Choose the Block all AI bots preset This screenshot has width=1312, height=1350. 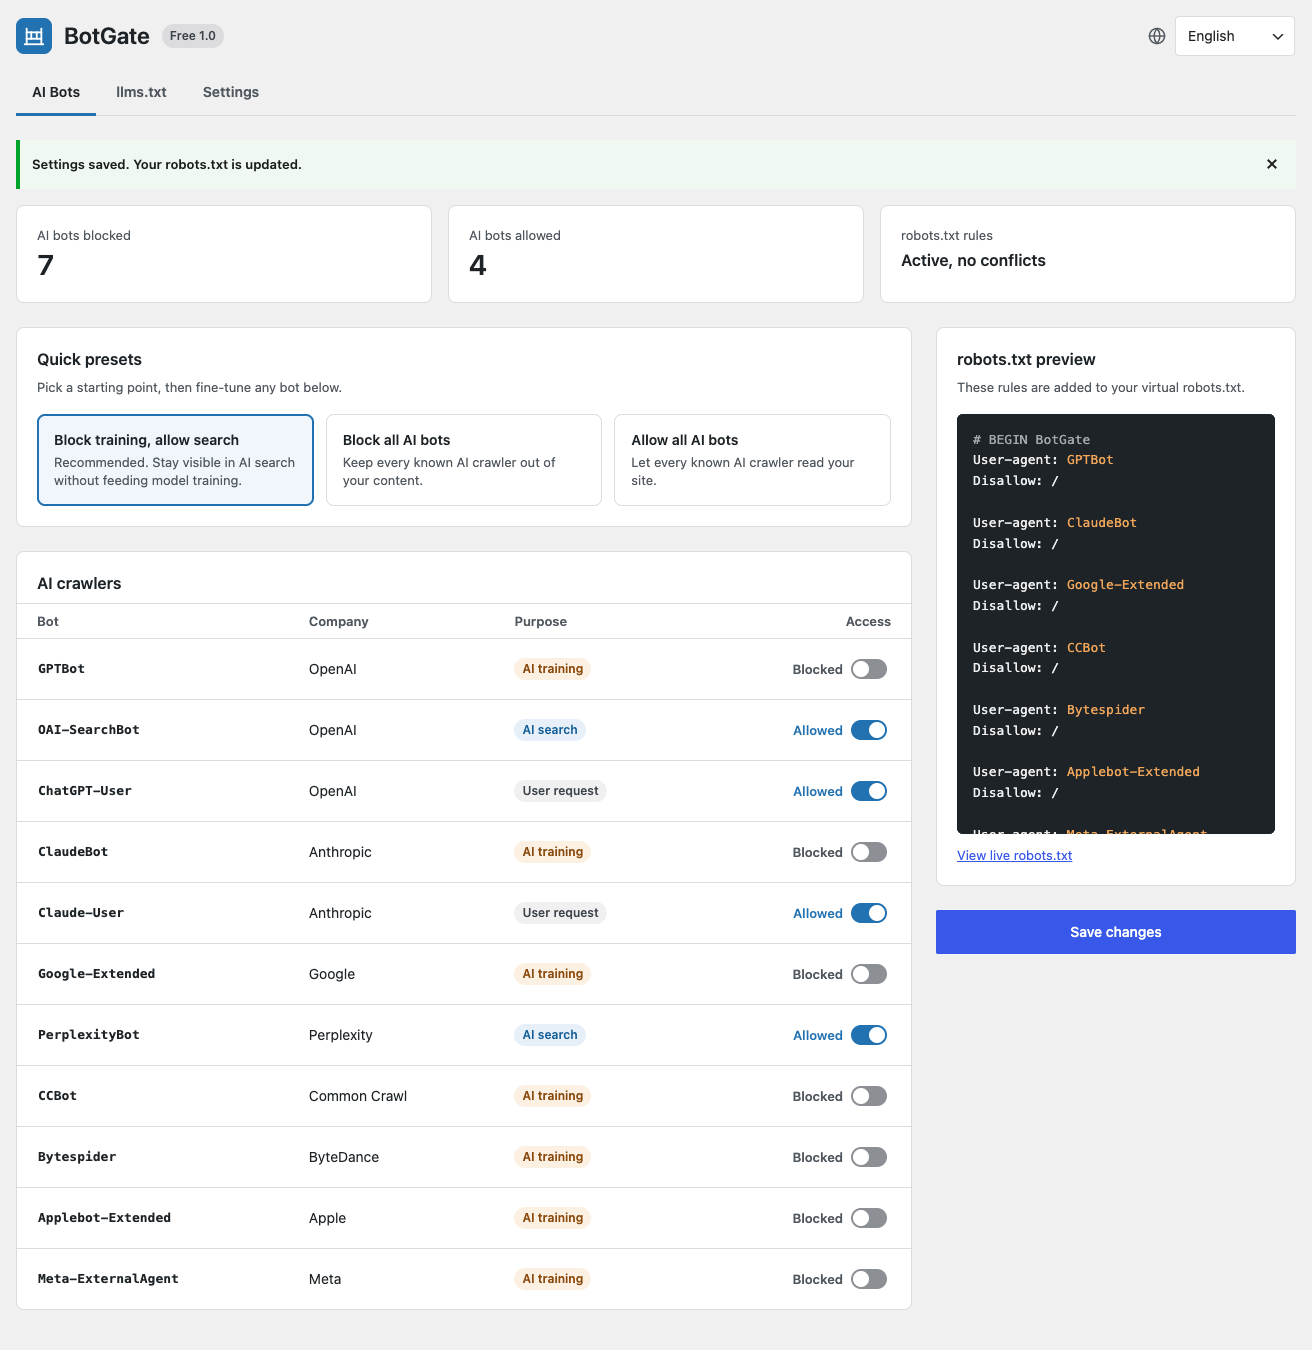pos(464,460)
